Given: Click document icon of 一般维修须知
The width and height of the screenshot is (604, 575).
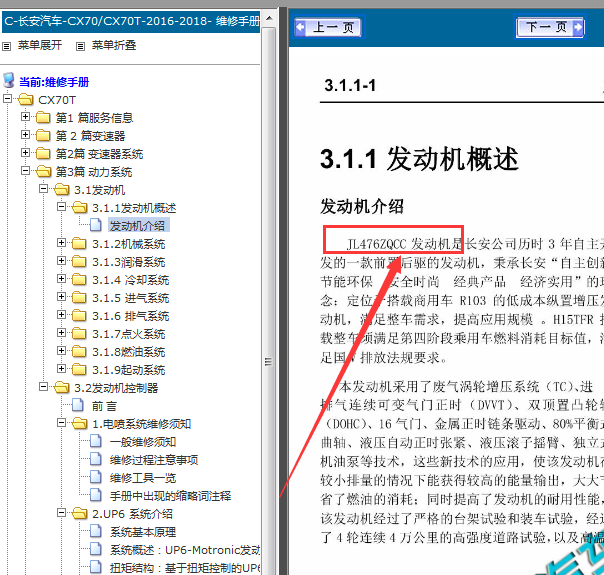Looking at the screenshot, I should tap(96, 441).
